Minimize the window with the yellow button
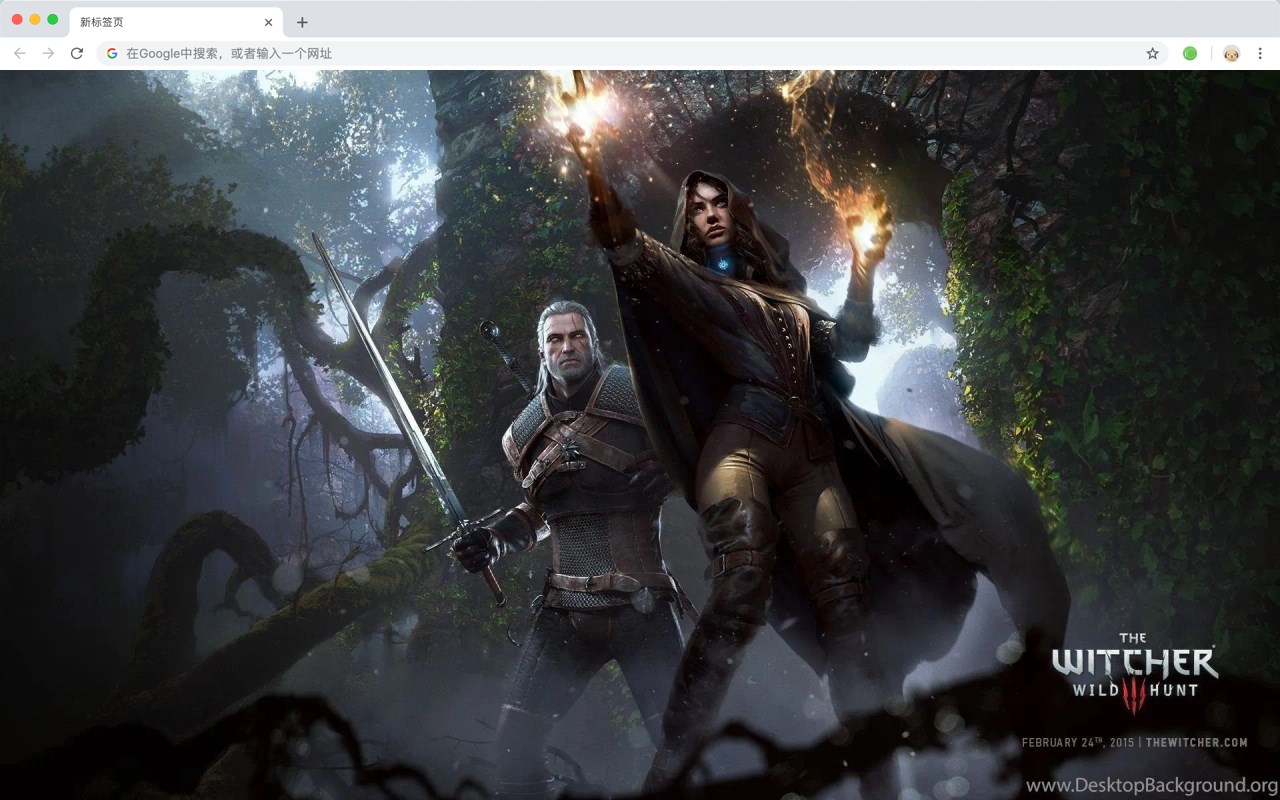Viewport: 1280px width, 800px height. [x=35, y=19]
